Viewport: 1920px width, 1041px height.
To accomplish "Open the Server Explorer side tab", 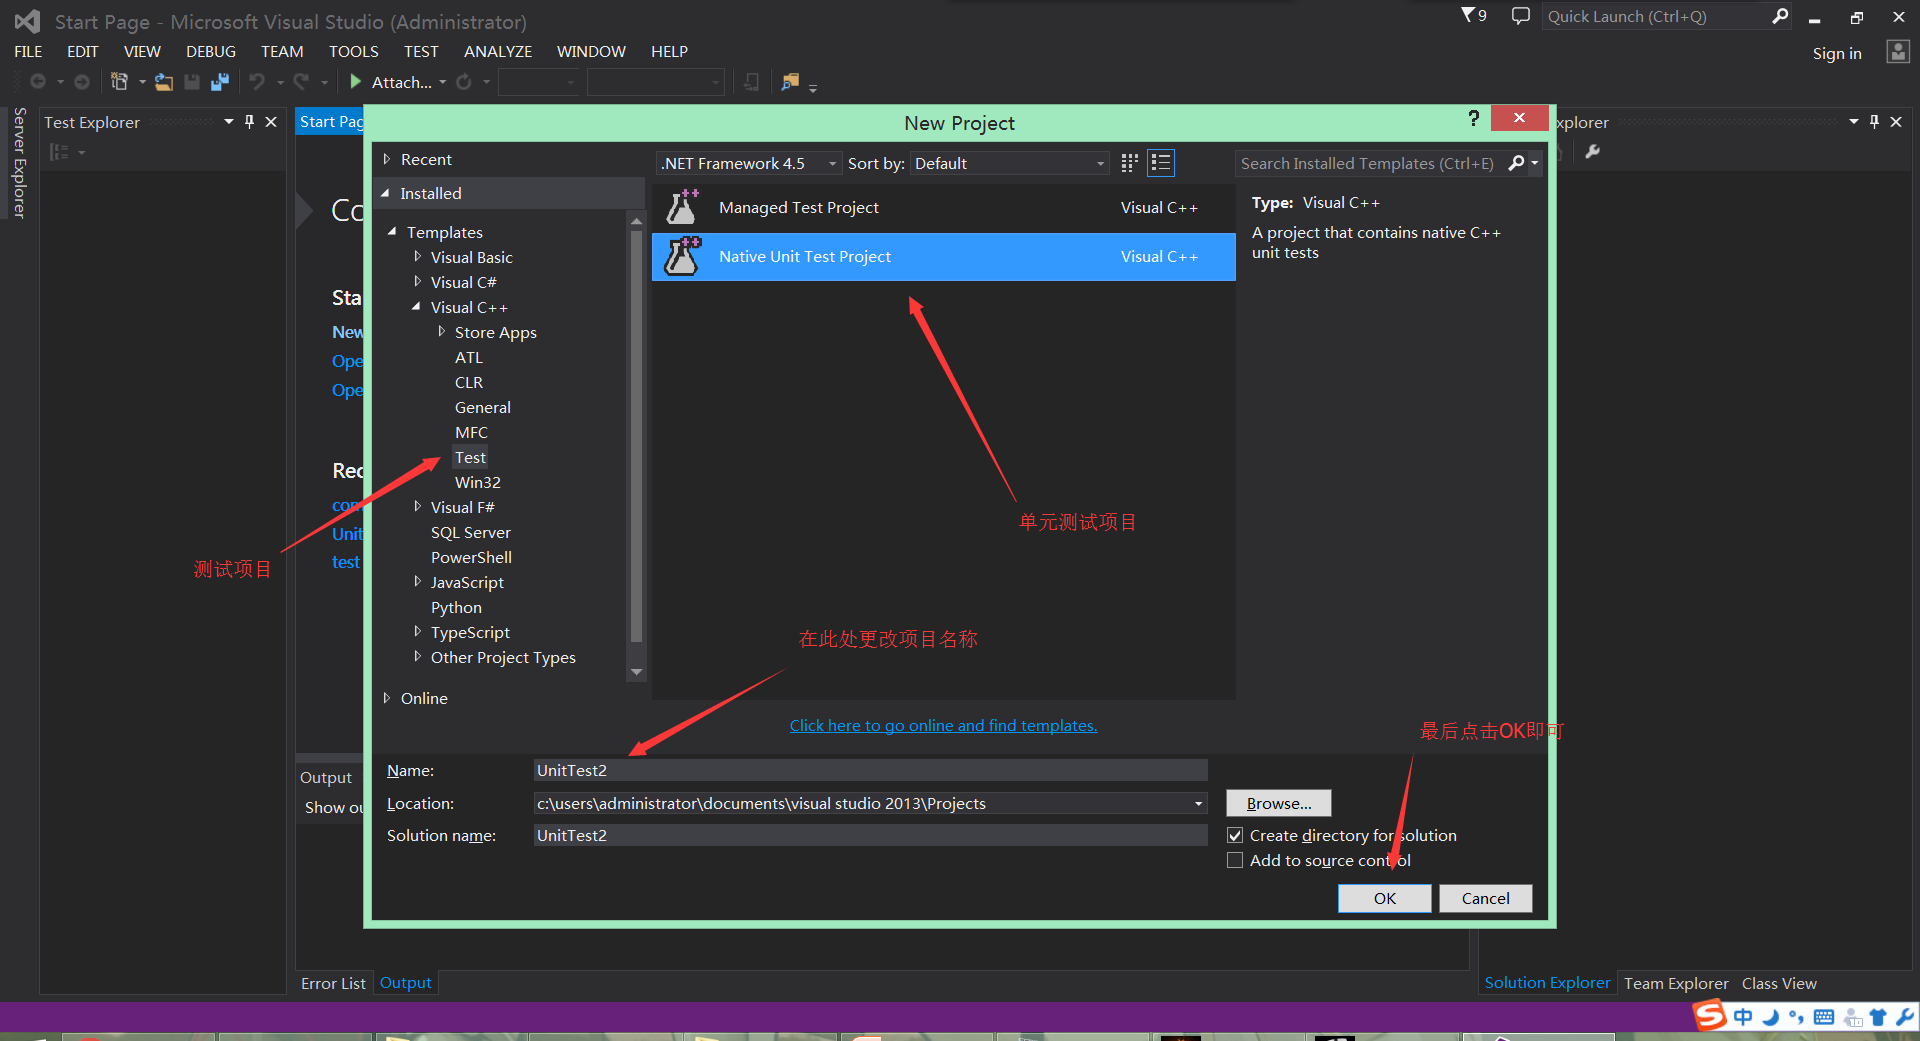I will (x=19, y=162).
